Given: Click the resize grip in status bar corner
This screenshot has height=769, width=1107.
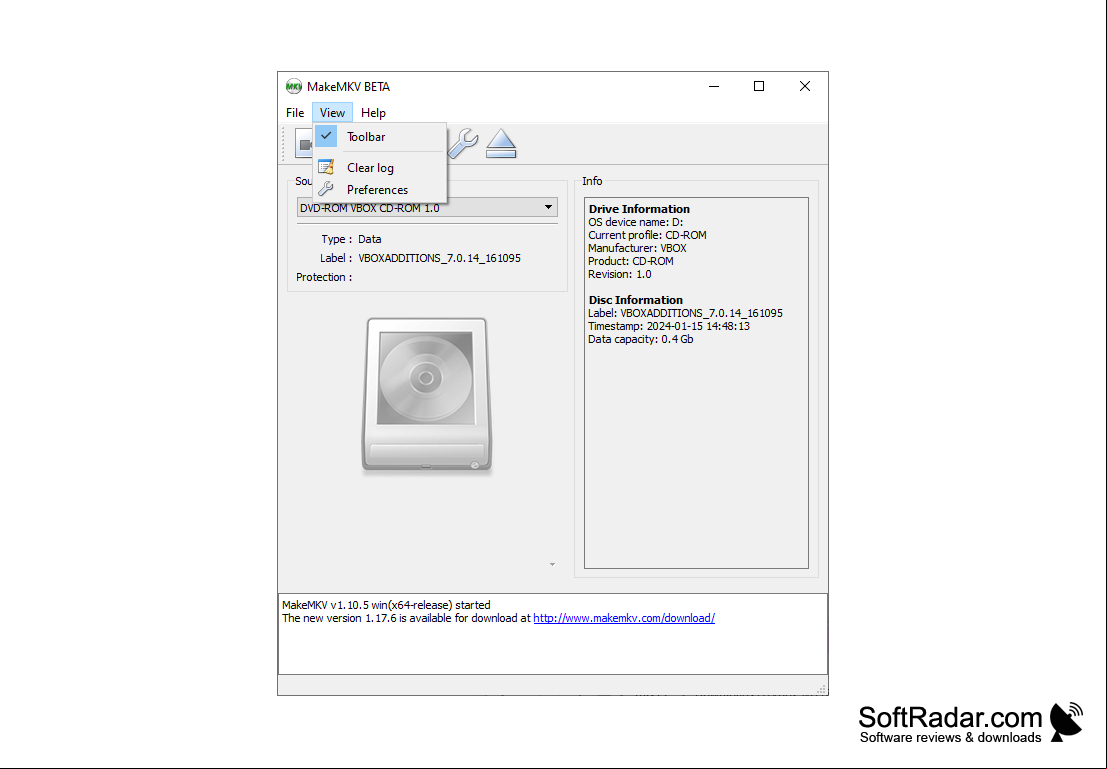Looking at the screenshot, I should [821, 688].
